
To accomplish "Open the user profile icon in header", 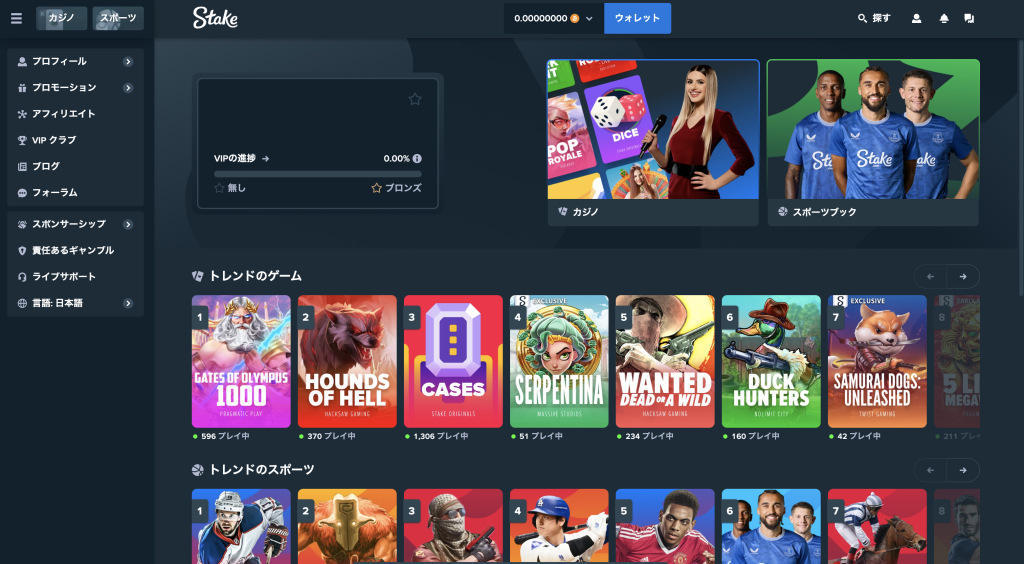I will 916,18.
